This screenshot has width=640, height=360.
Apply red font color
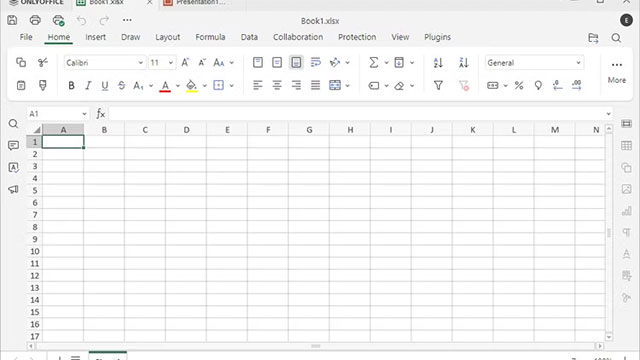click(x=165, y=86)
